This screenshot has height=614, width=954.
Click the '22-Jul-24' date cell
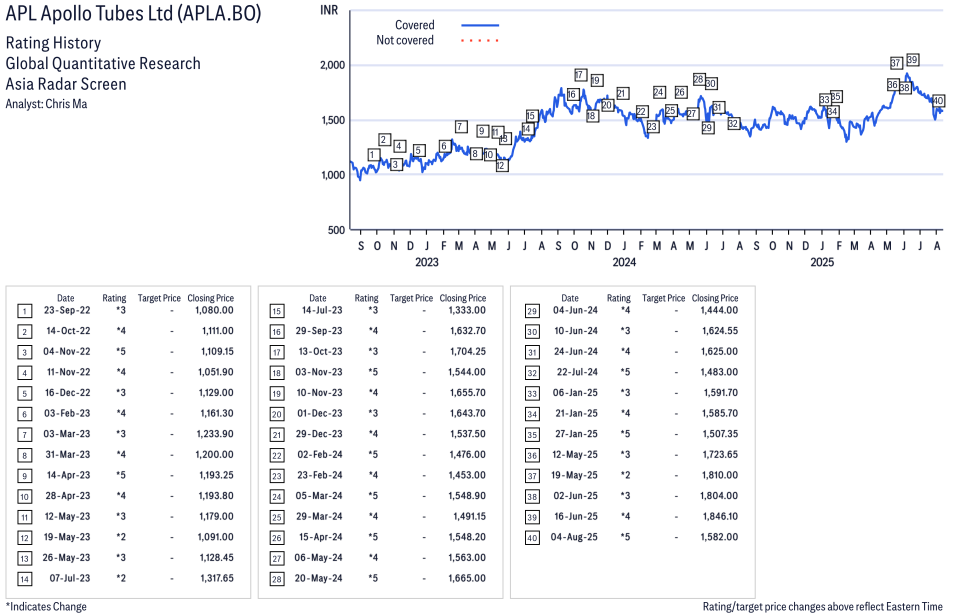coord(577,372)
